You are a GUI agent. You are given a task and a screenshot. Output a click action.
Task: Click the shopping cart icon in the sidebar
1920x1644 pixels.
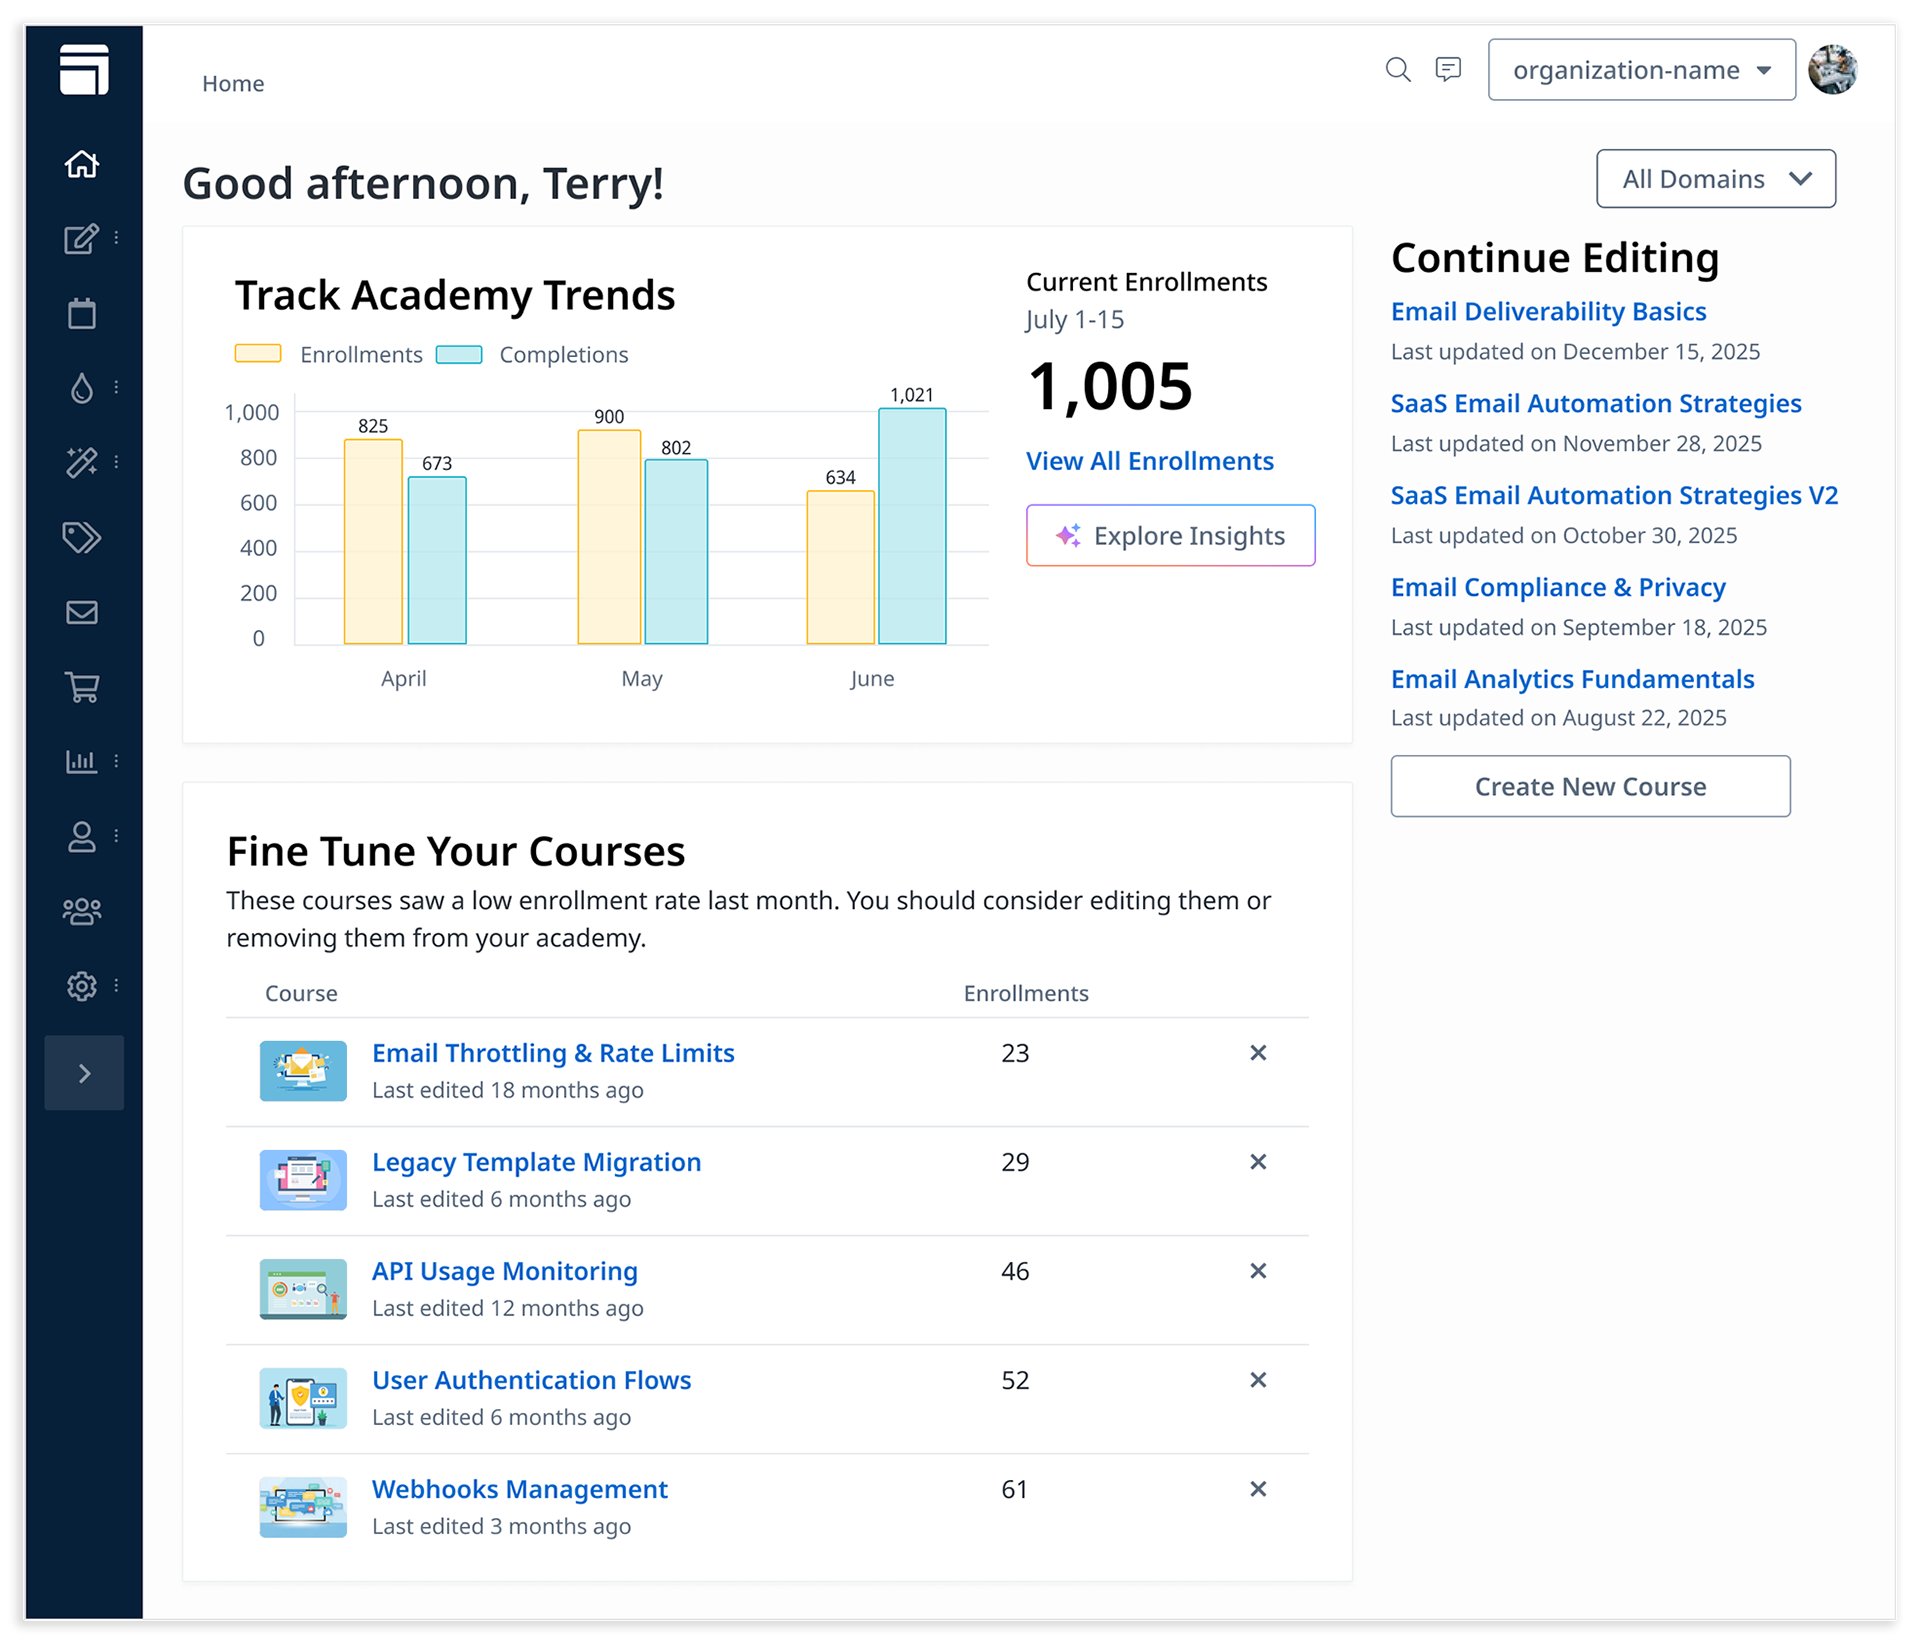(x=81, y=687)
